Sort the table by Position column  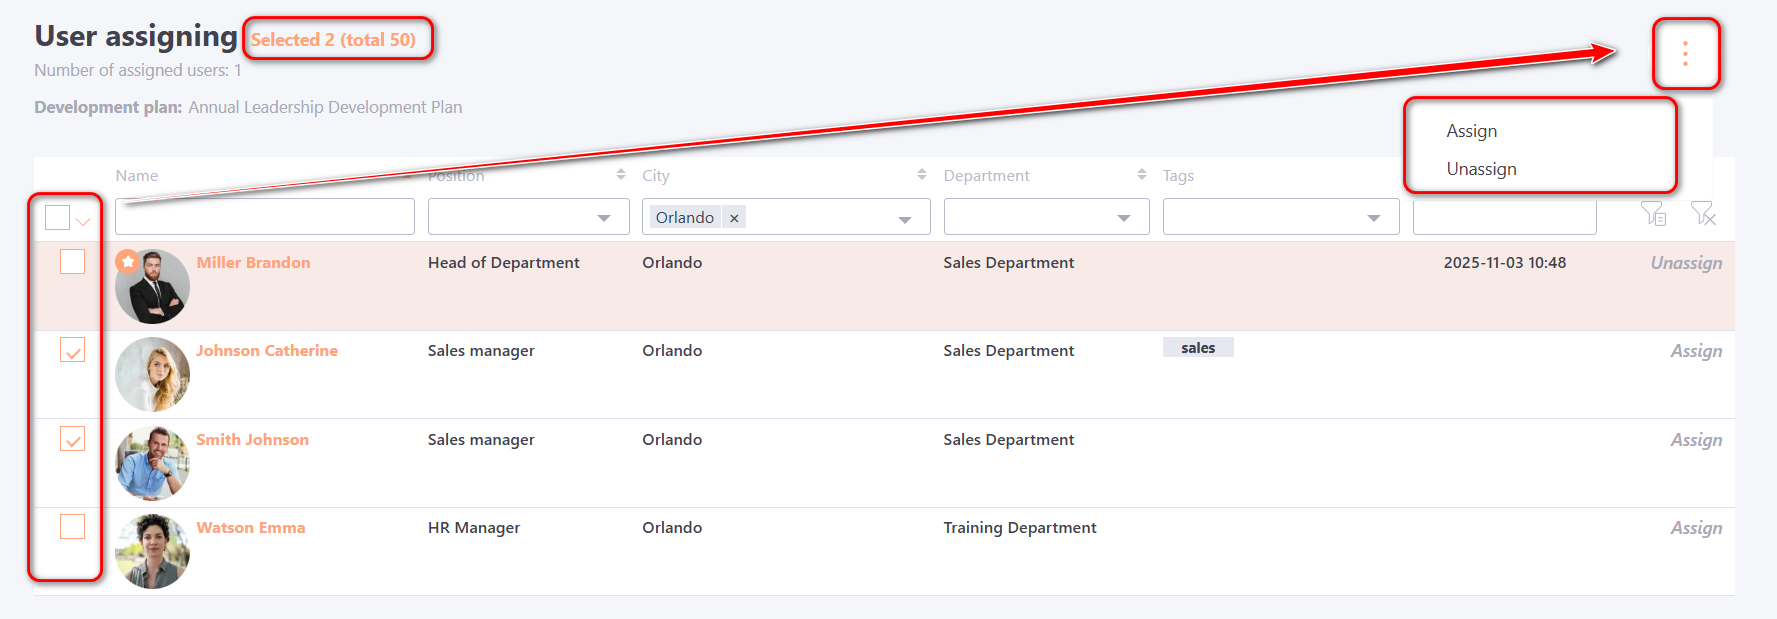(x=621, y=175)
